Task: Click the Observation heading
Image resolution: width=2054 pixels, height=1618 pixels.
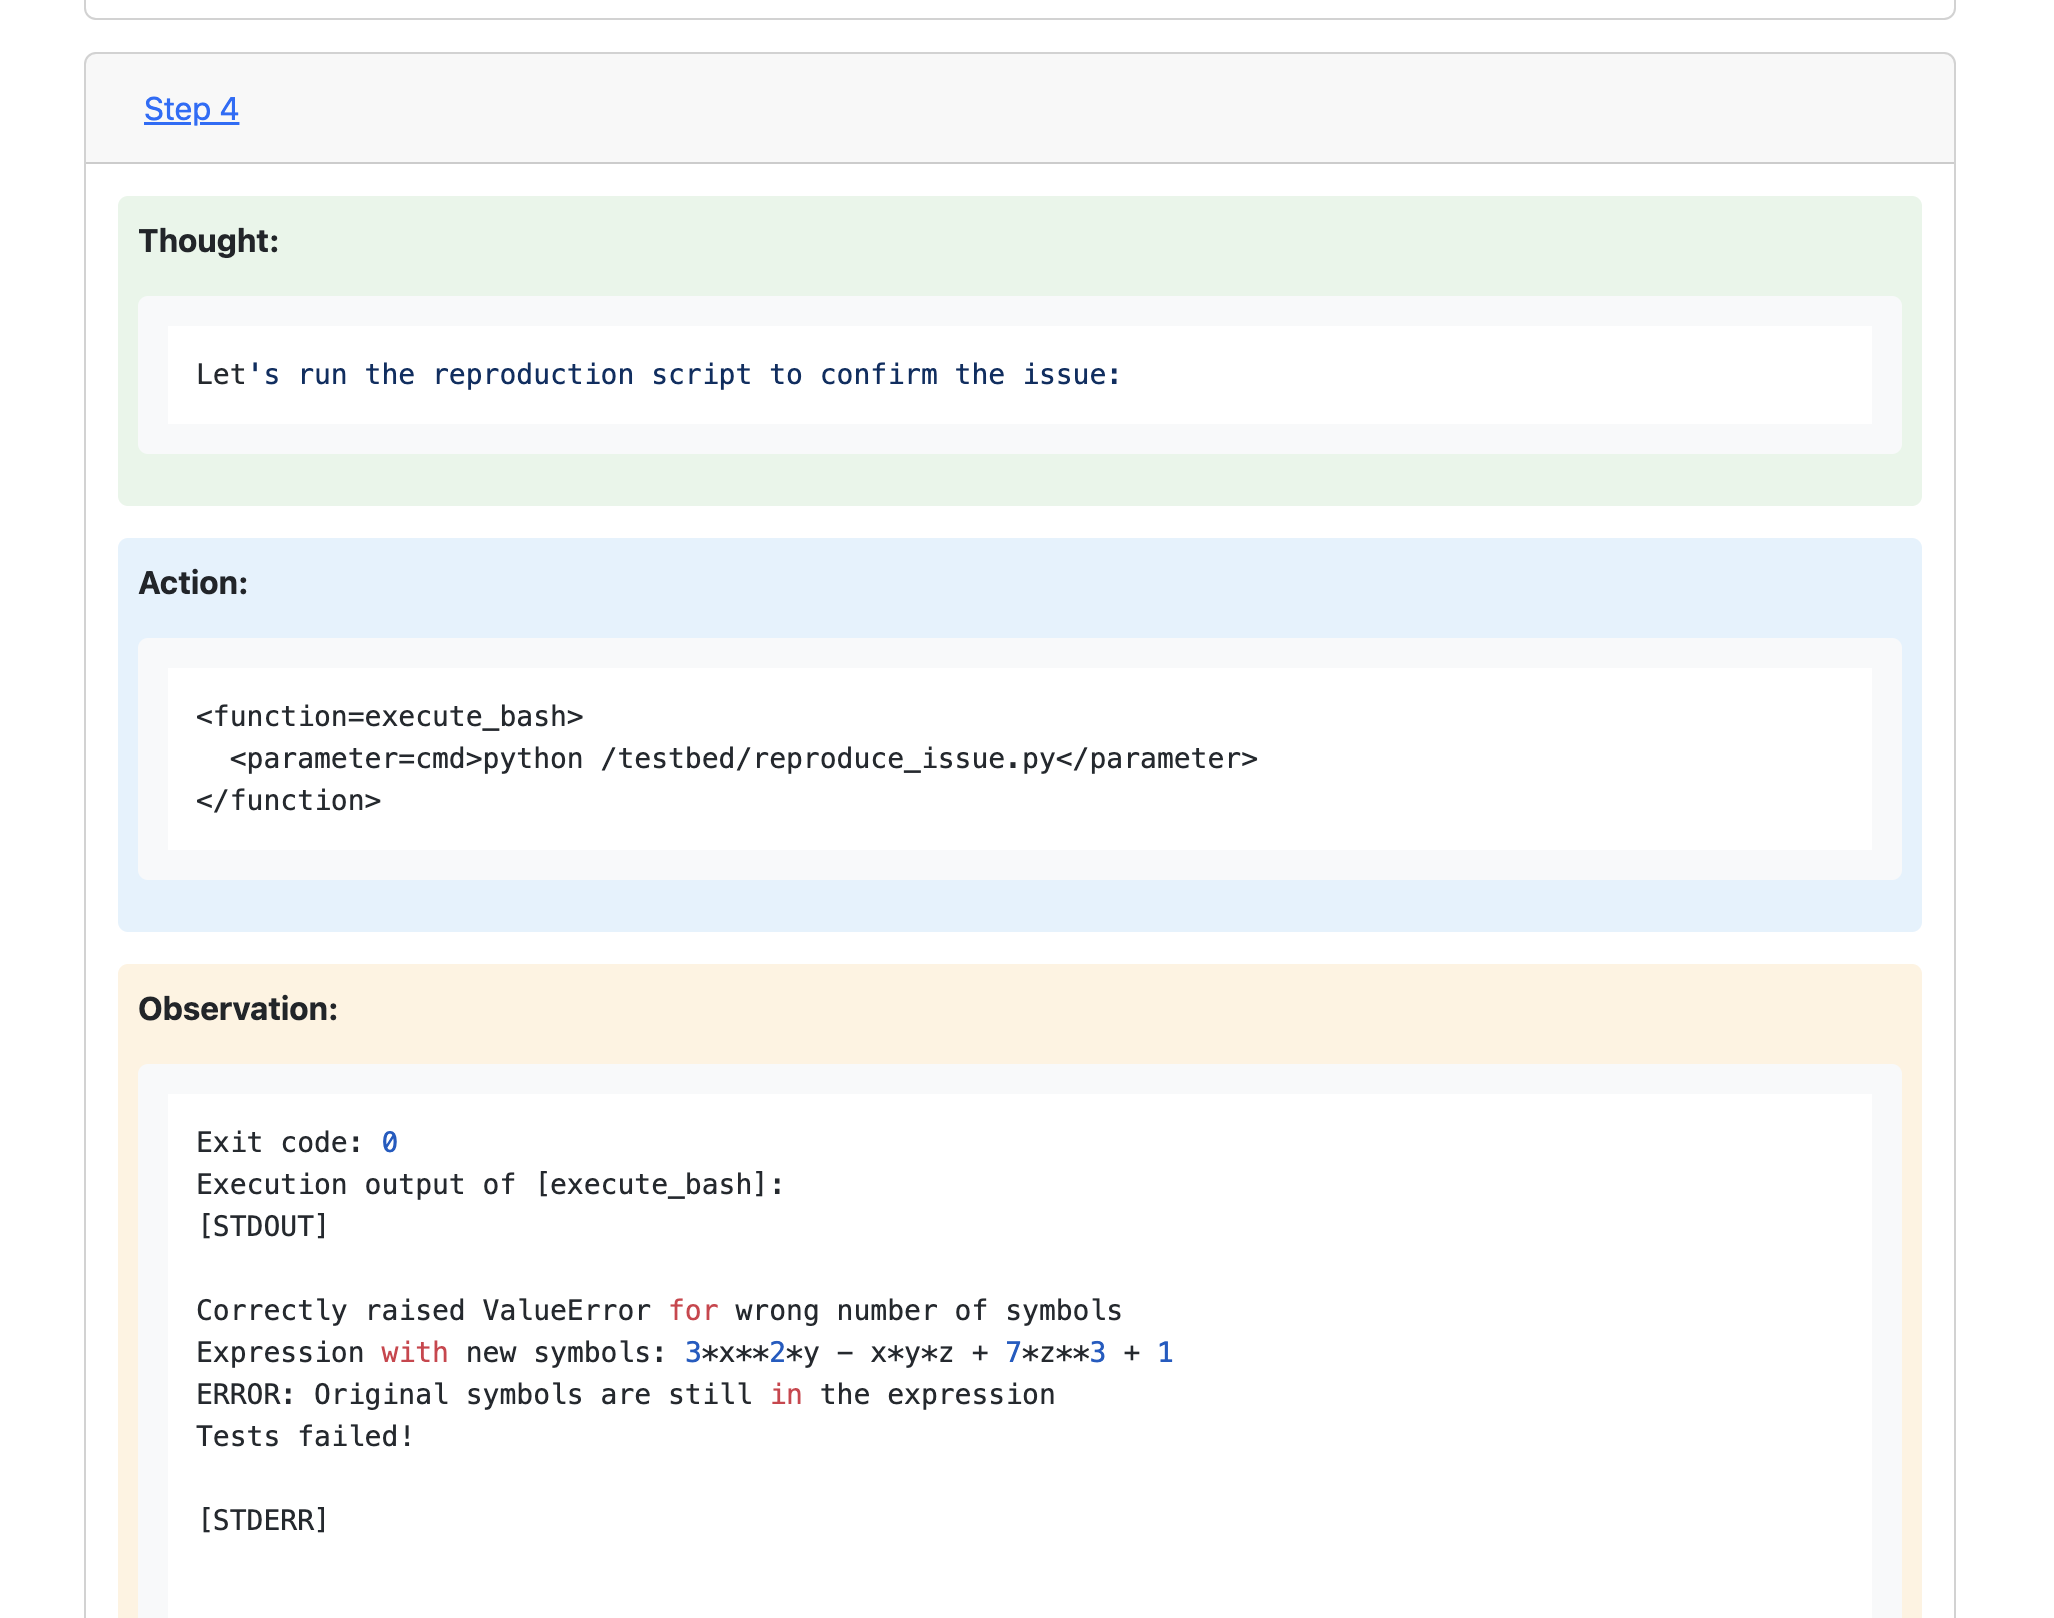Action: [238, 1009]
